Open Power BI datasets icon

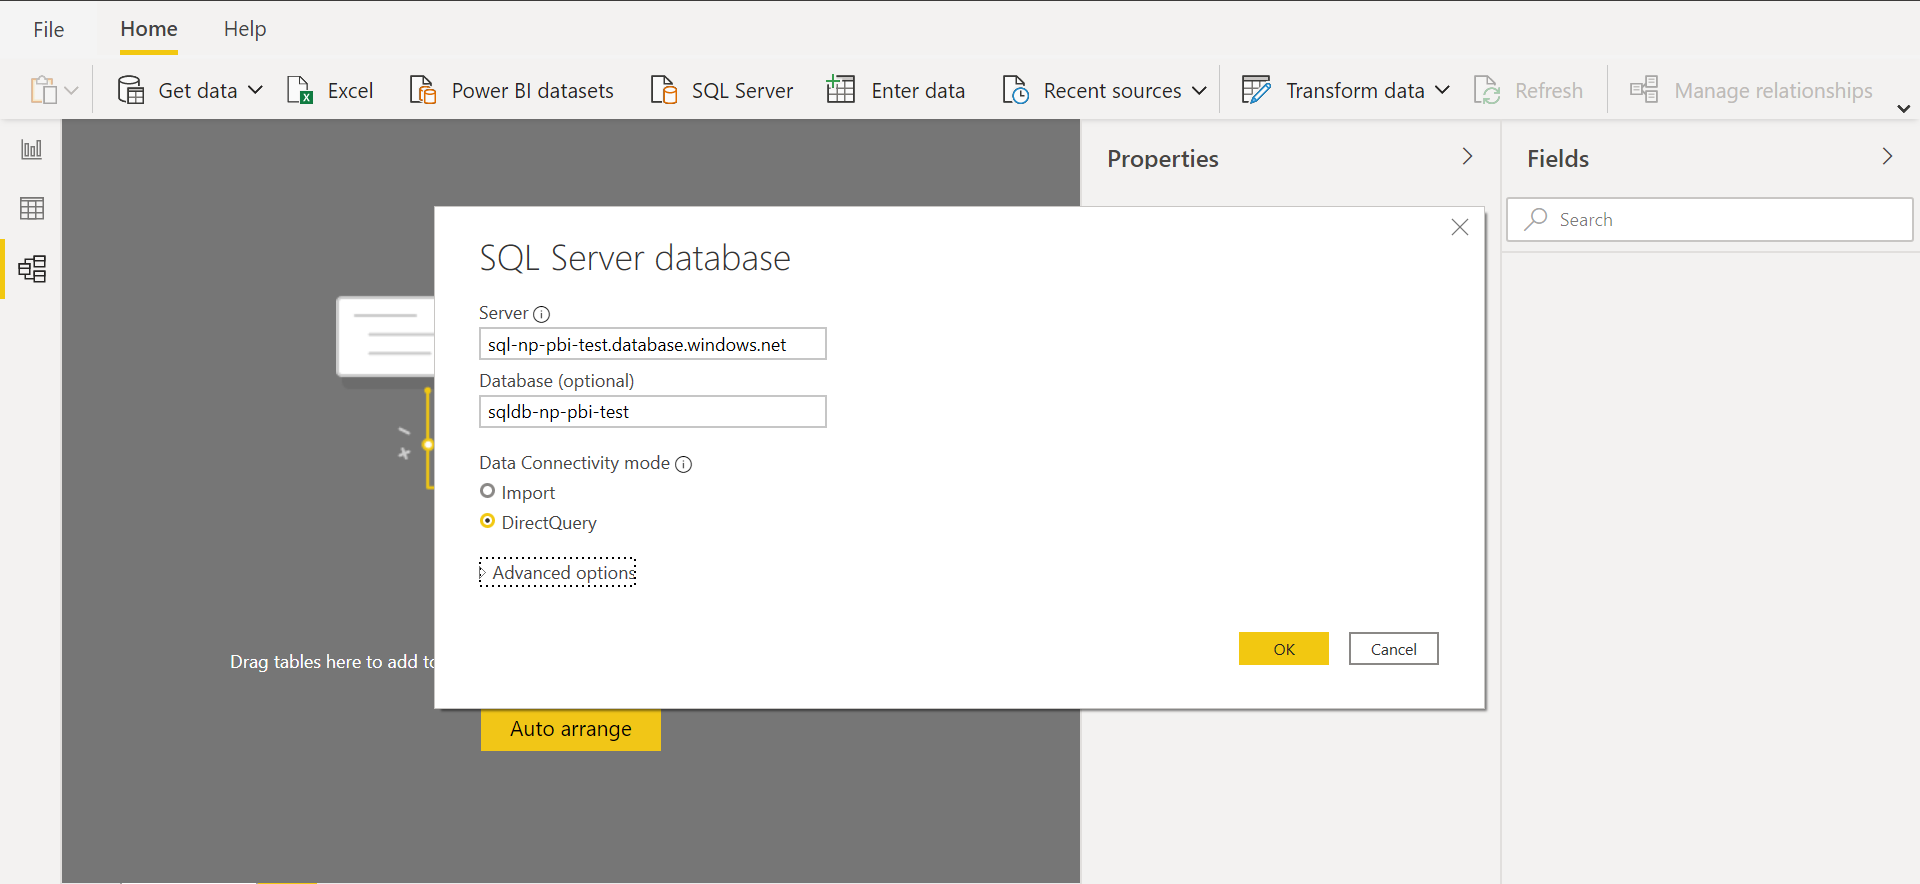click(423, 90)
